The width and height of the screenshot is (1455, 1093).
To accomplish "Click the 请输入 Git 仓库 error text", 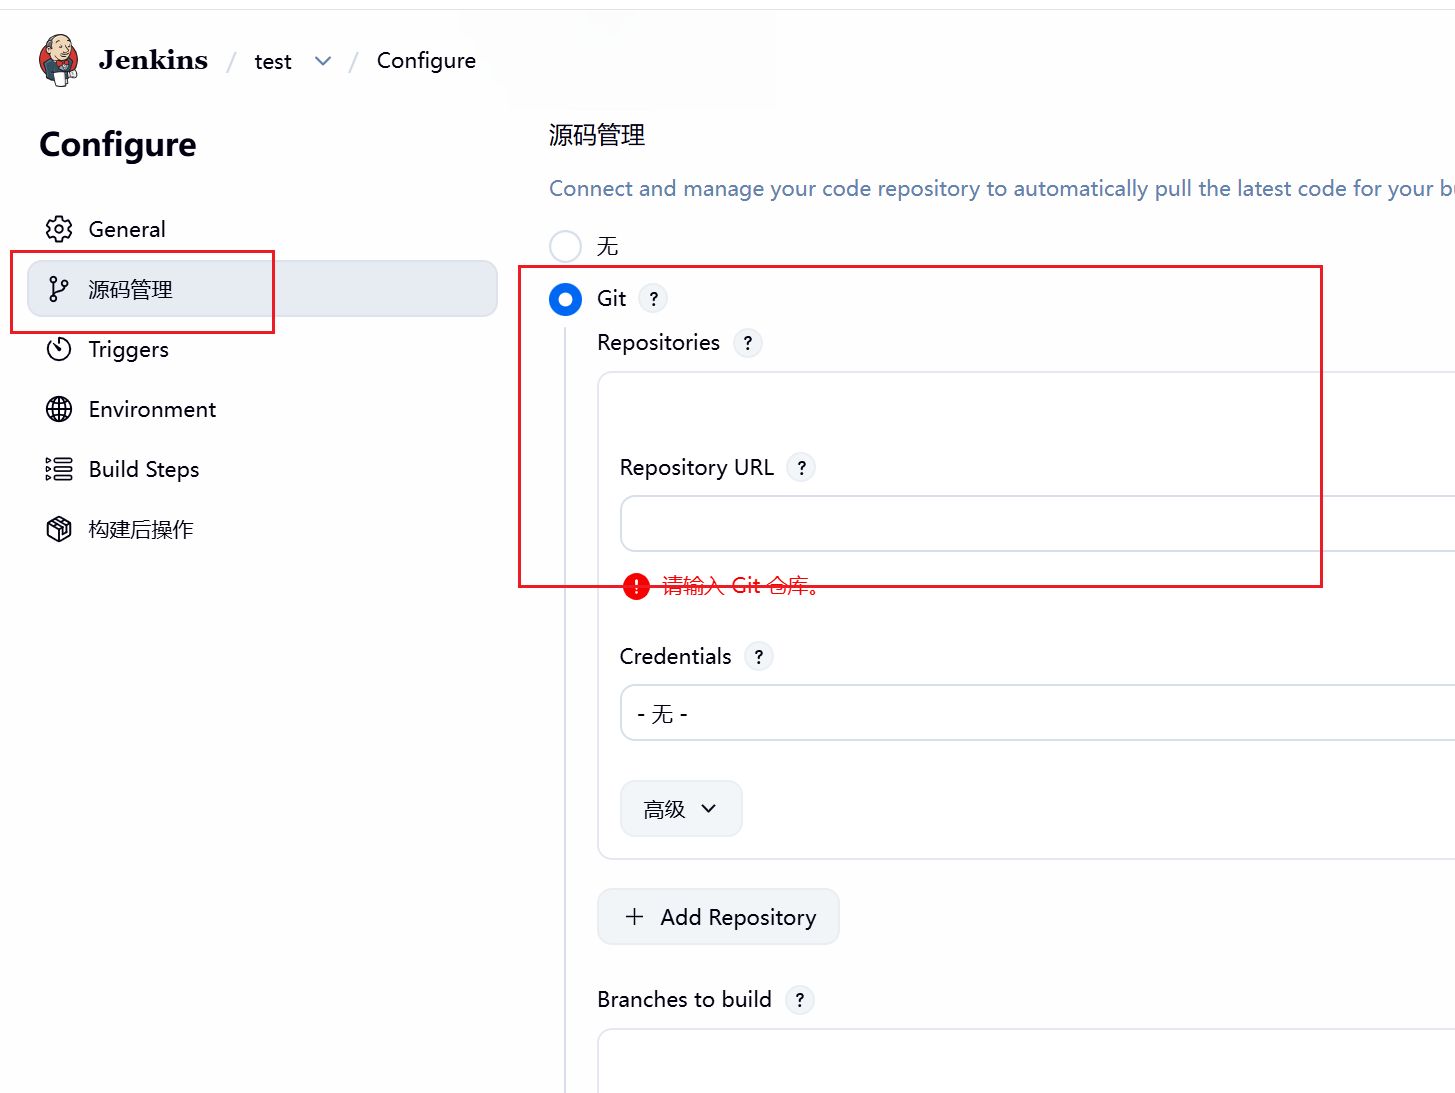I will point(742,586).
